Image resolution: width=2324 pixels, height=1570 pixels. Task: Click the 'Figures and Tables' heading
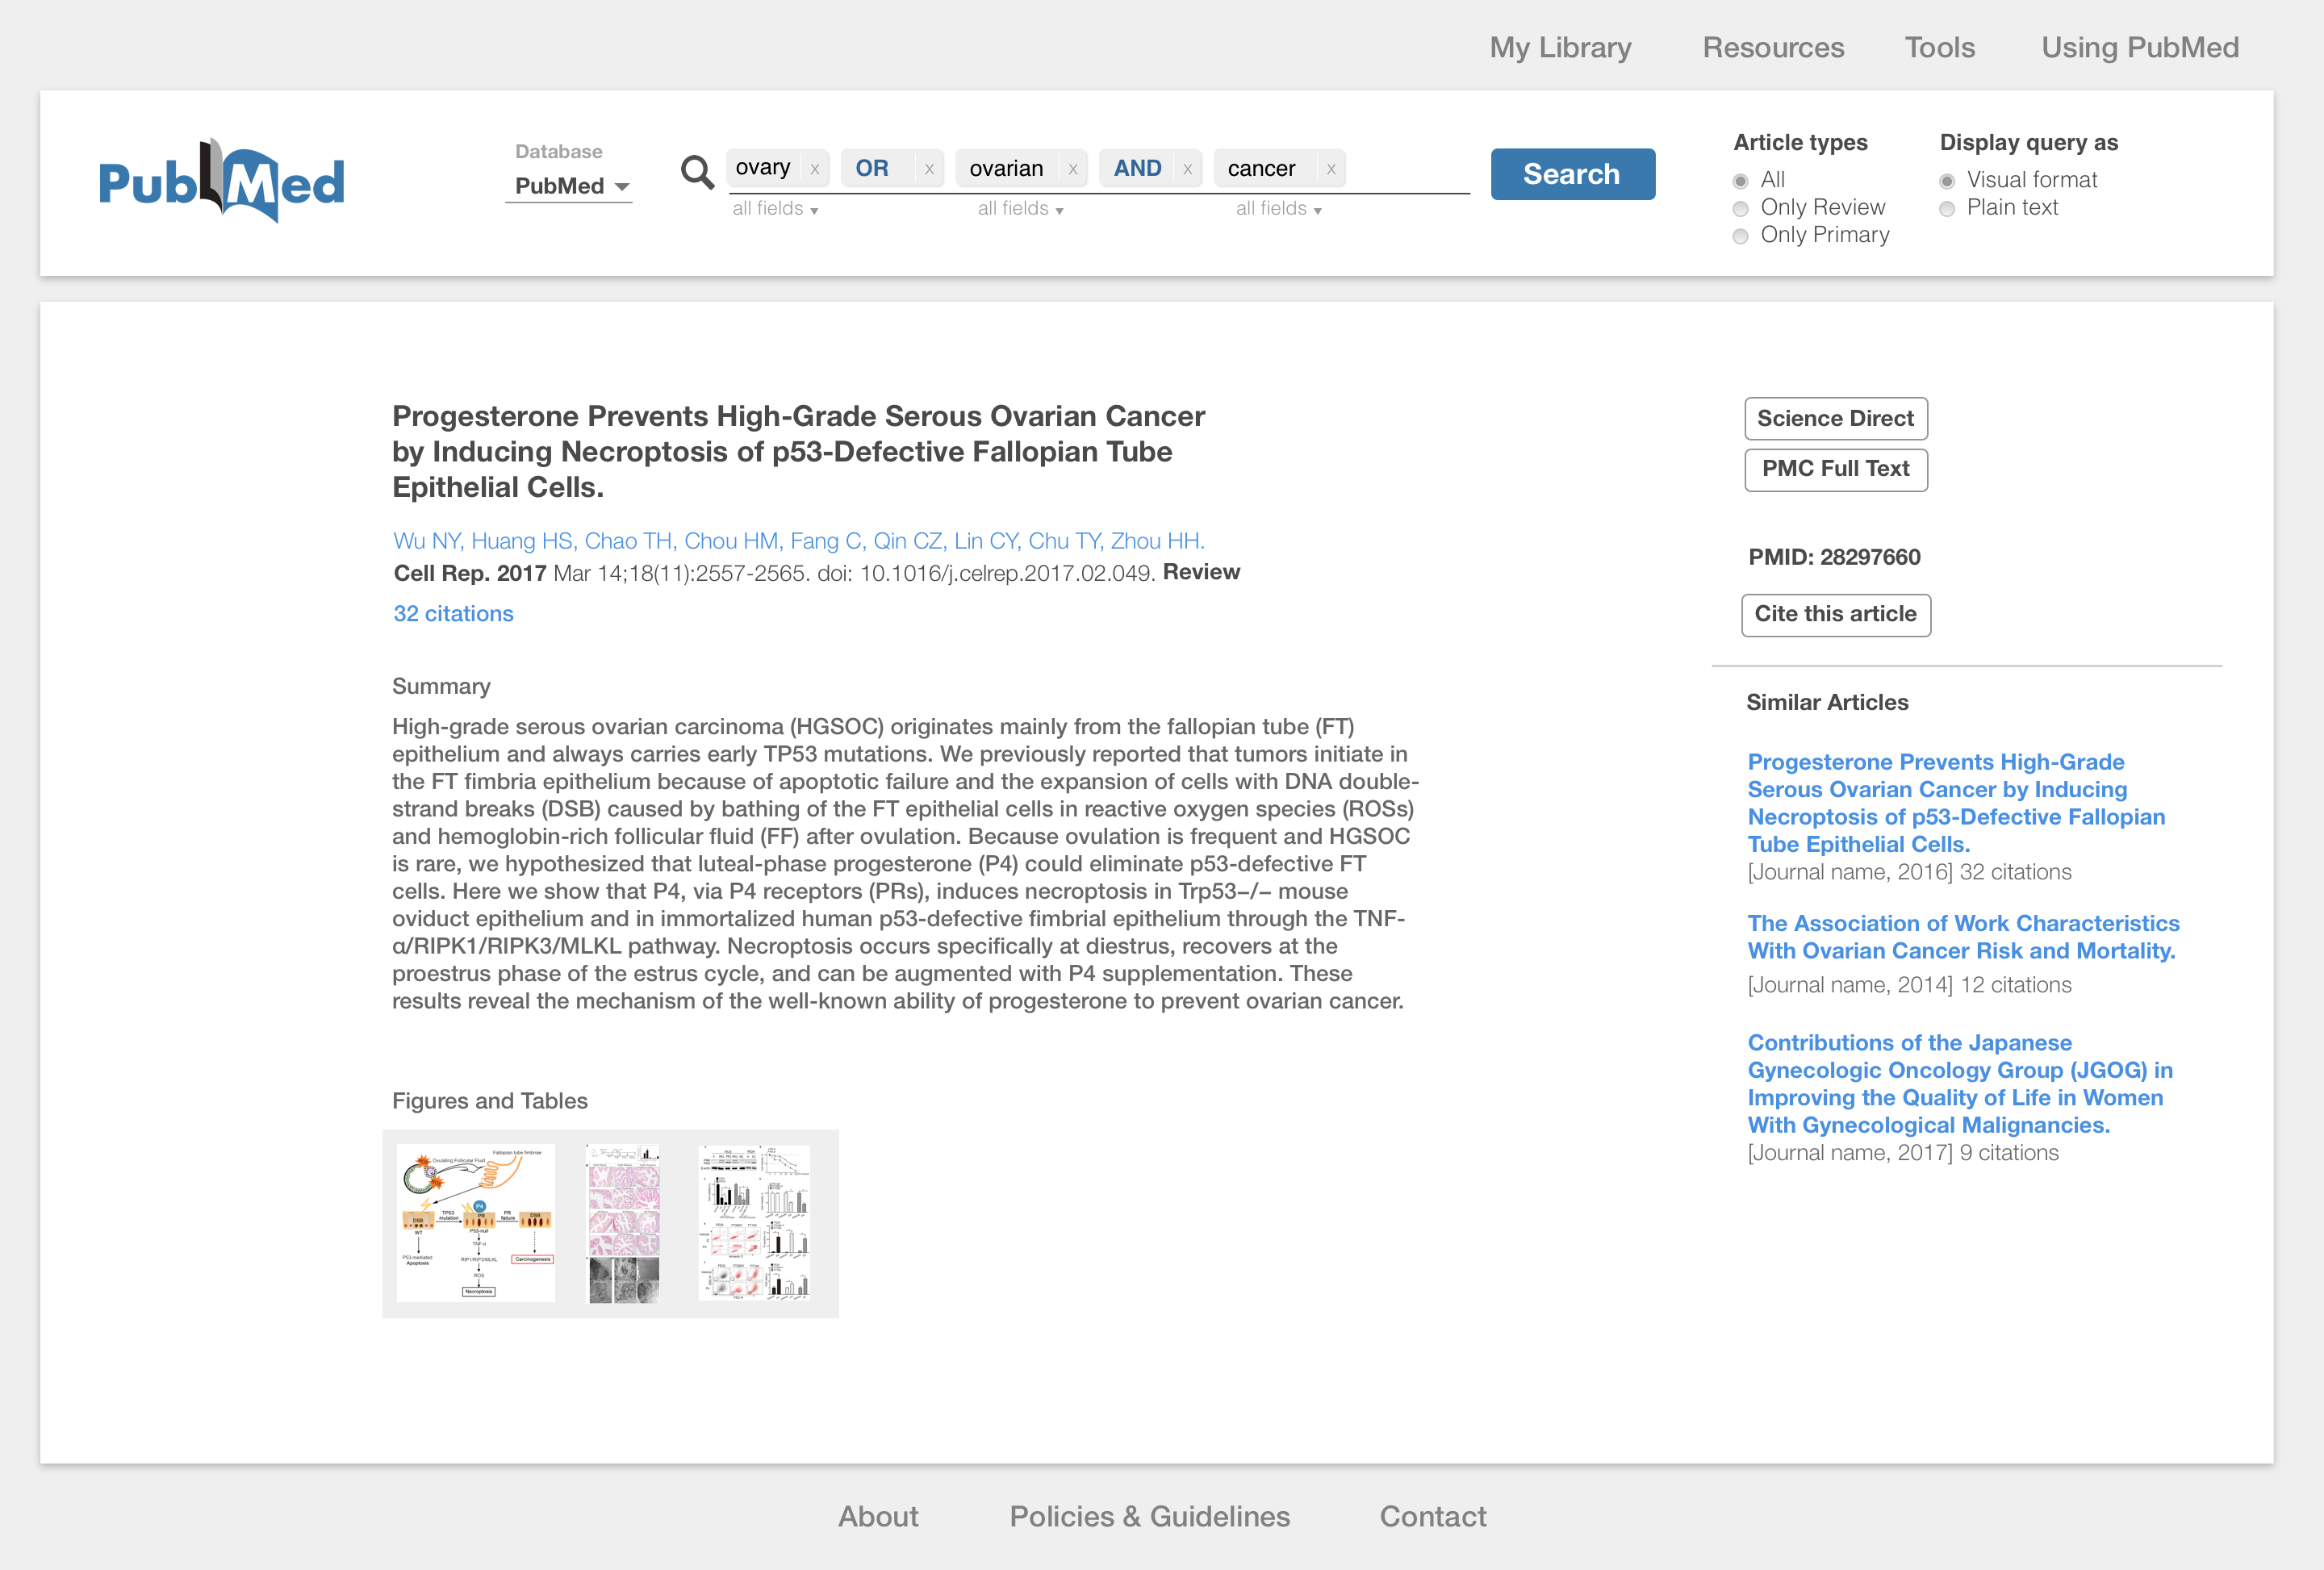(x=490, y=1101)
